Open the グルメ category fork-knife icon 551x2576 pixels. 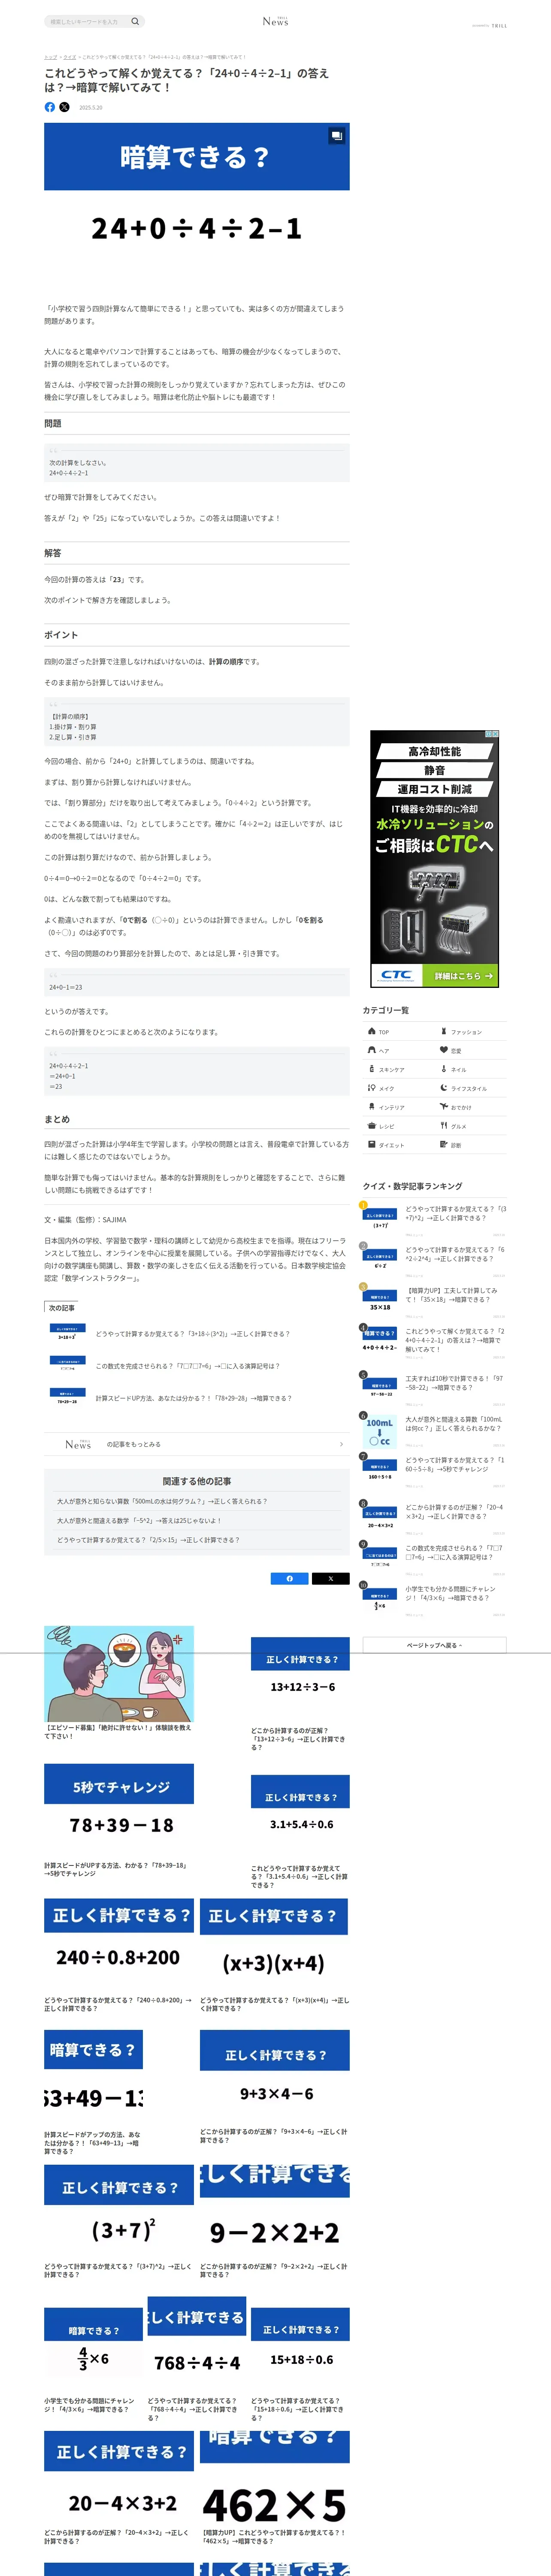[444, 1126]
